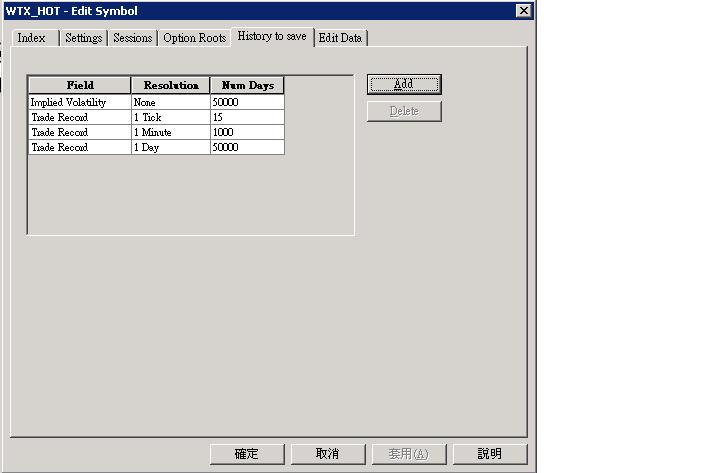Confirm with the 確定 button
This screenshot has width=720, height=473.
[247, 454]
